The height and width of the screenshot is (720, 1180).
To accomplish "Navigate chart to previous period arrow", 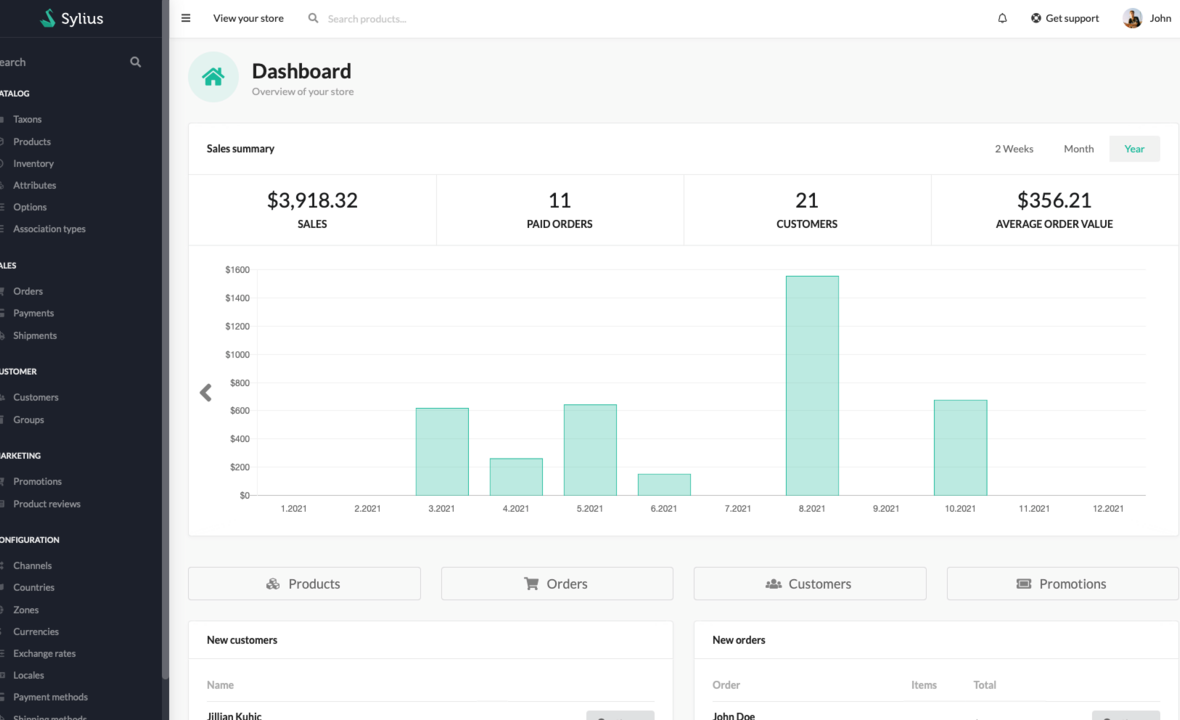I will tap(206, 393).
